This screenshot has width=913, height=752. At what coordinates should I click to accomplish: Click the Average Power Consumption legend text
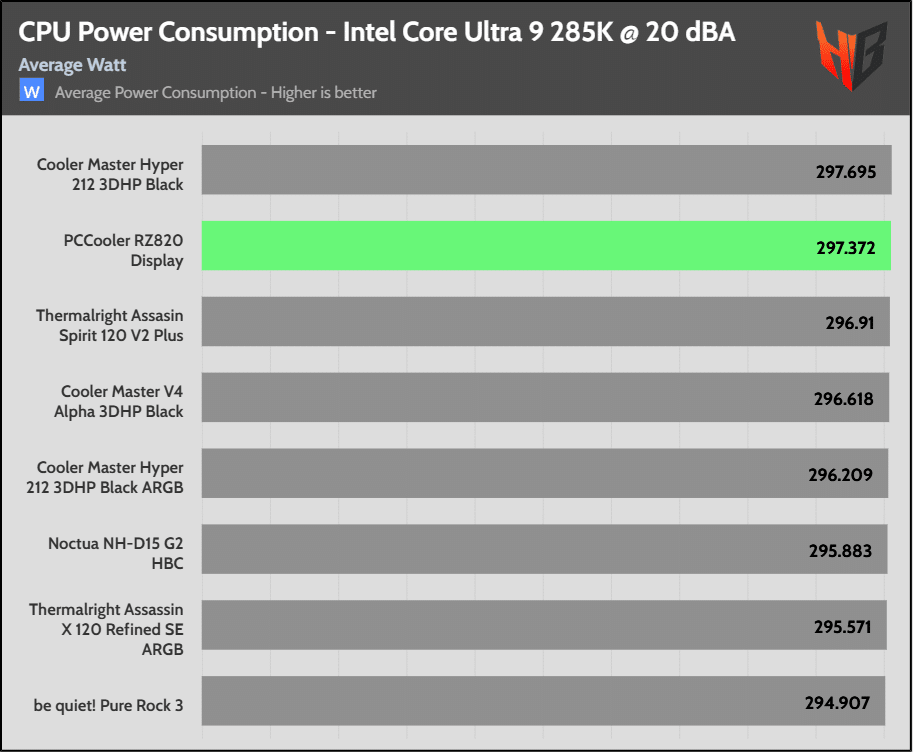(x=216, y=92)
